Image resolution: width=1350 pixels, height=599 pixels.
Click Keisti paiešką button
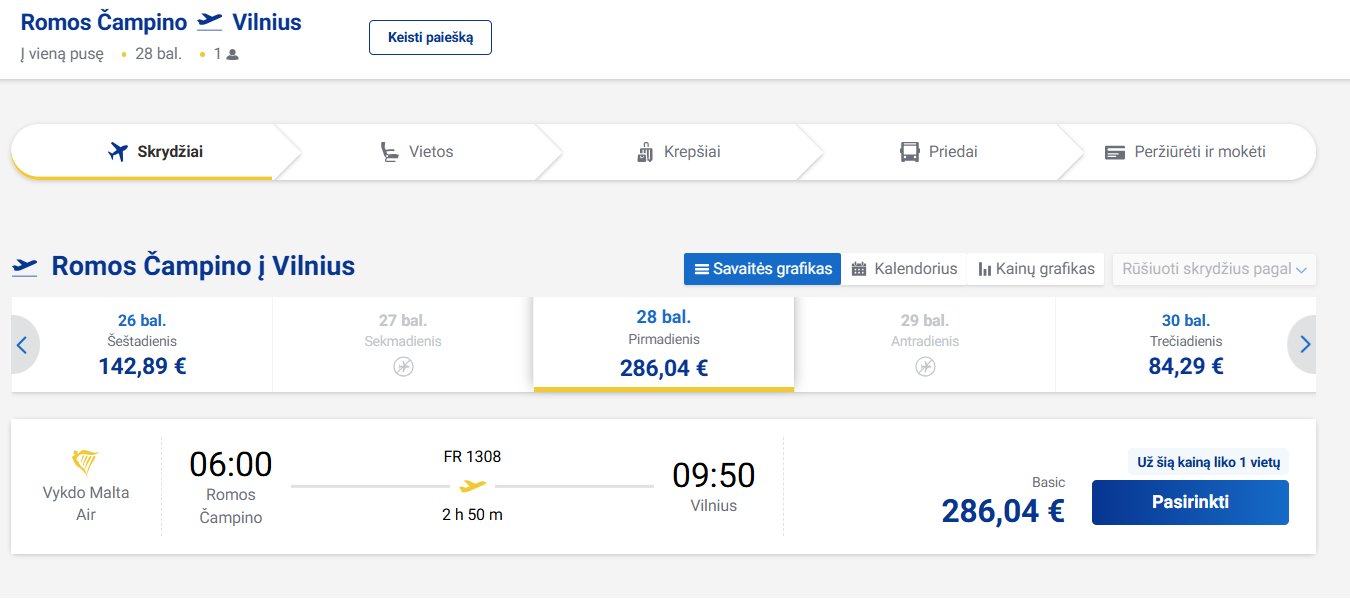point(430,37)
